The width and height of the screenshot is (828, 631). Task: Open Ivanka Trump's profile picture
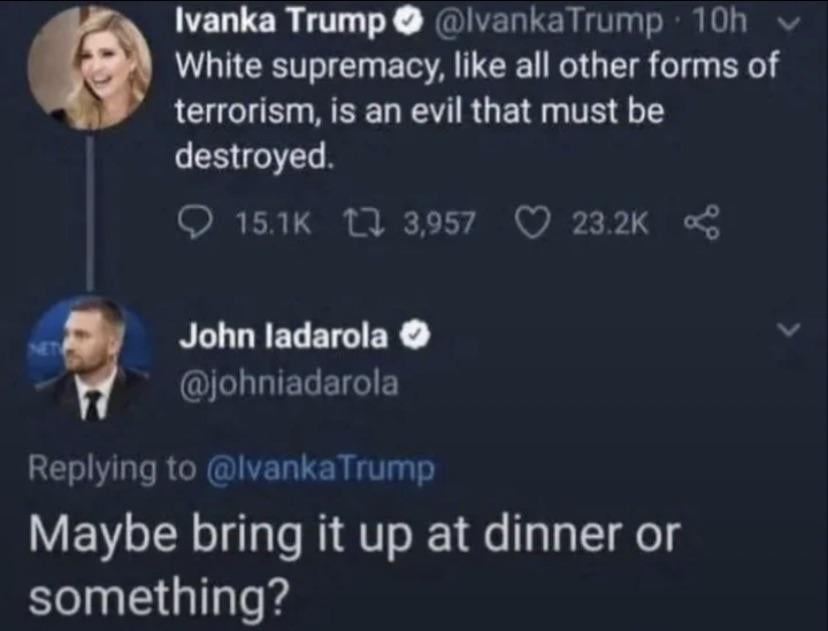[x=90, y=68]
